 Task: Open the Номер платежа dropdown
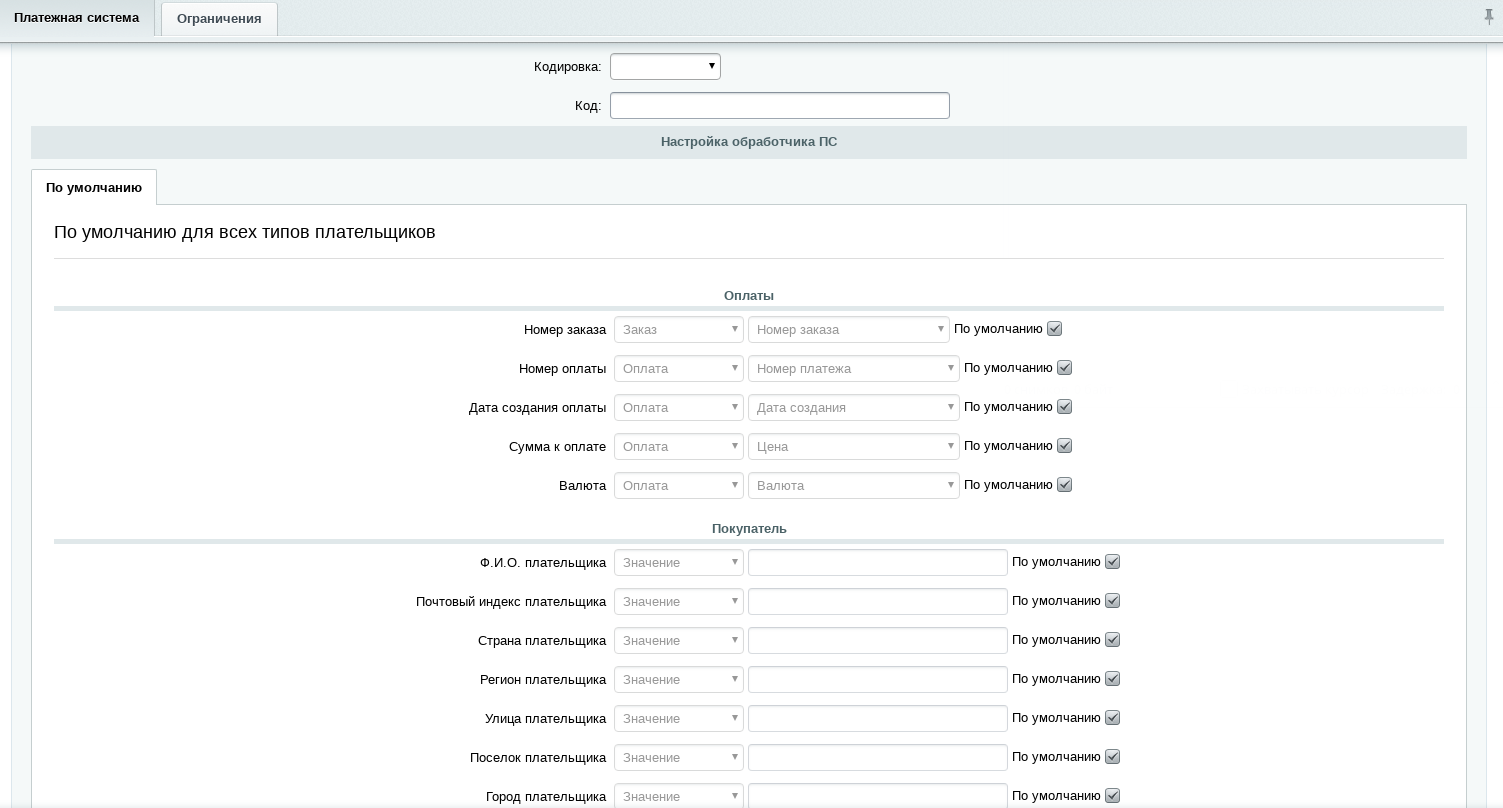click(854, 368)
